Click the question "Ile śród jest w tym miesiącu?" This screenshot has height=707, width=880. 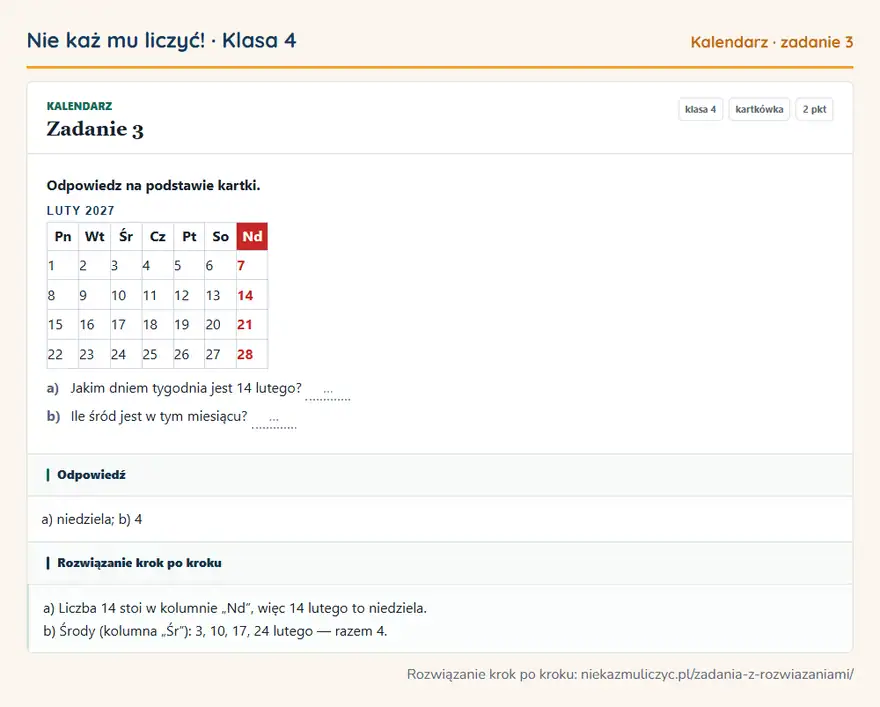[159, 416]
